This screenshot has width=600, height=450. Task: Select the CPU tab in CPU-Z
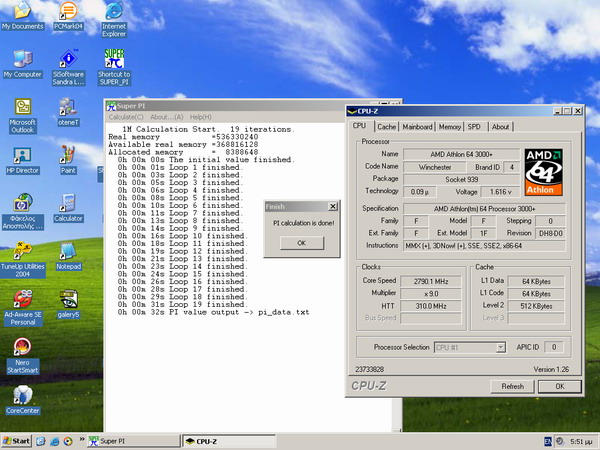point(360,126)
